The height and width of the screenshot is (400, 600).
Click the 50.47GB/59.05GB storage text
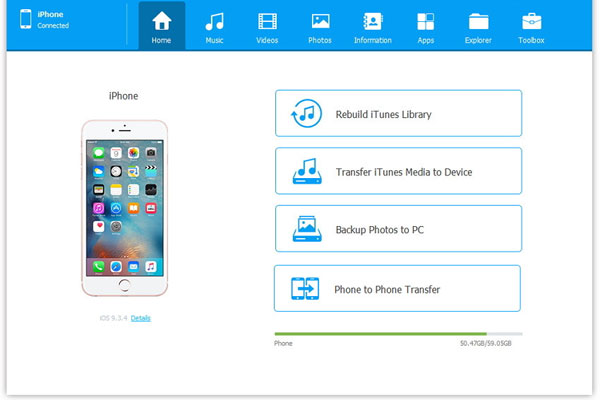click(486, 343)
